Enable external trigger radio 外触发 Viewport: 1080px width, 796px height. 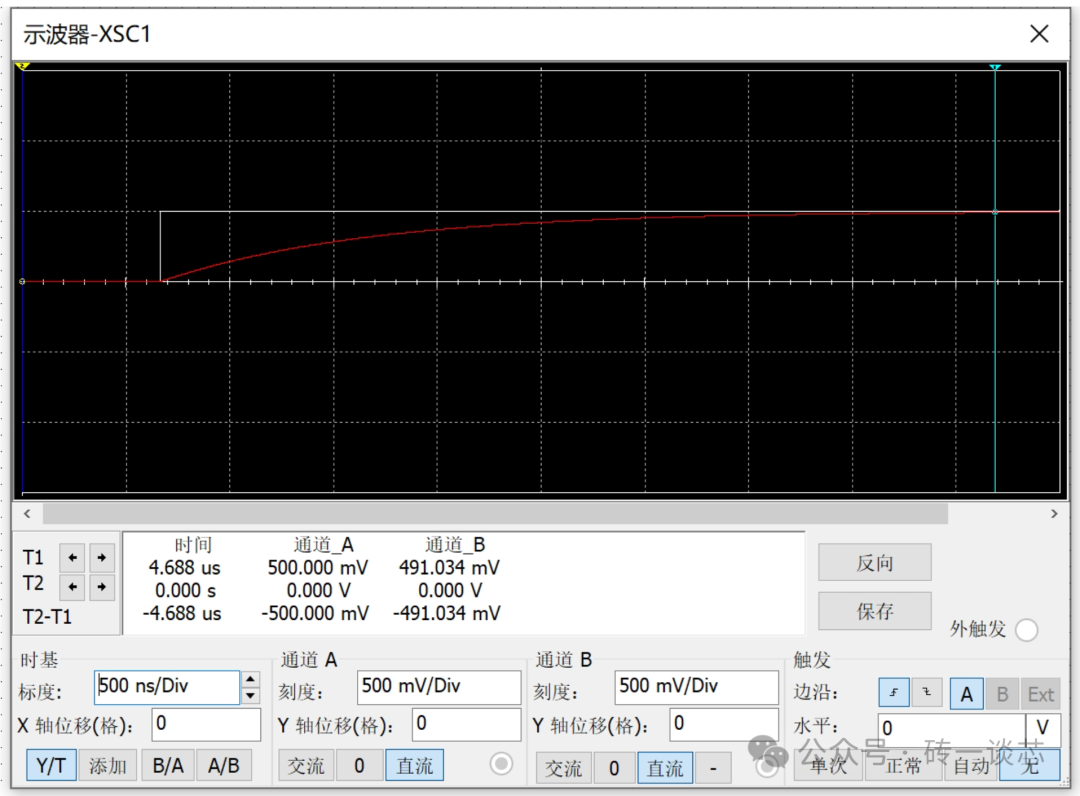coord(1026,630)
